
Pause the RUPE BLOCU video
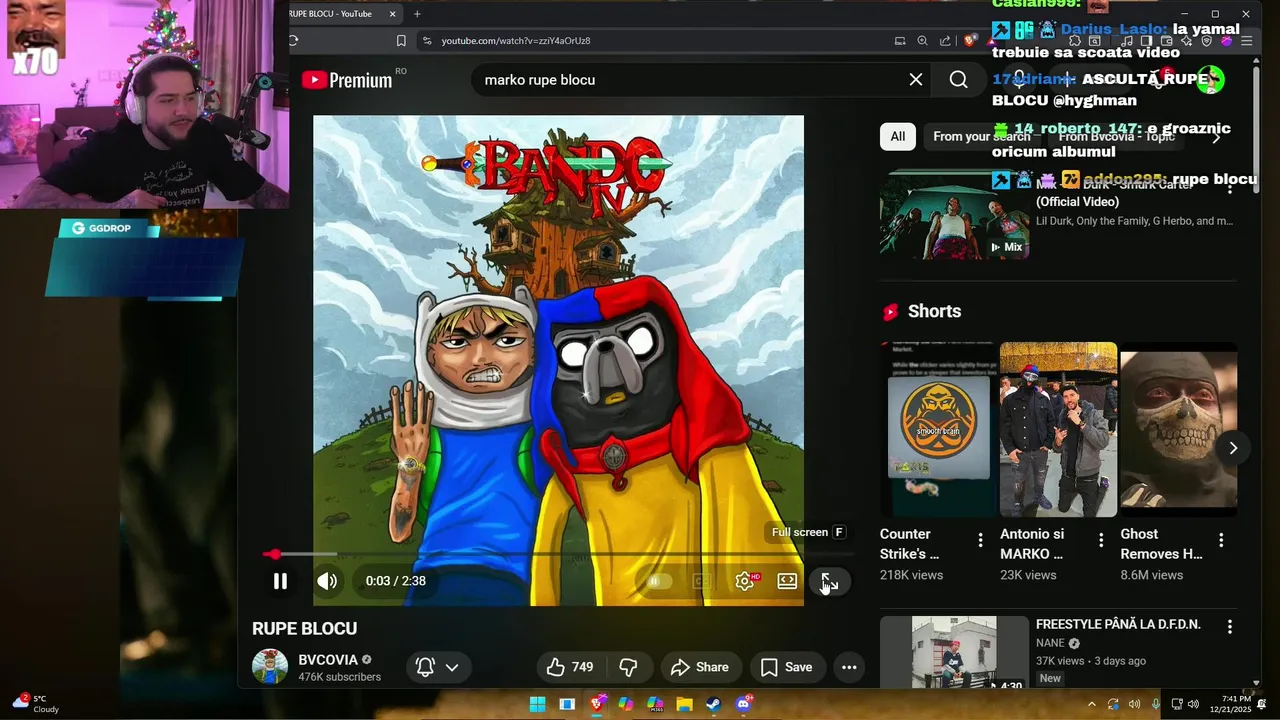280,581
